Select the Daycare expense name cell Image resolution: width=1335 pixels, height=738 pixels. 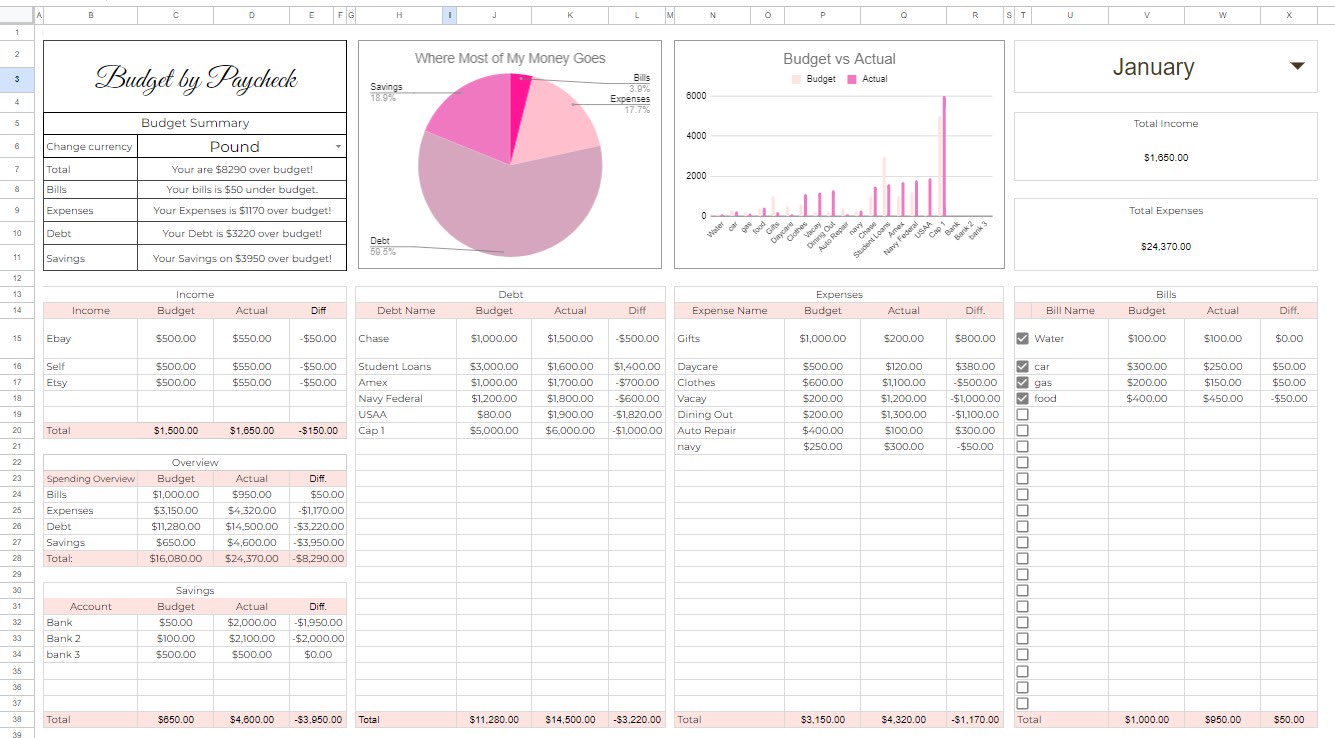[730, 367]
